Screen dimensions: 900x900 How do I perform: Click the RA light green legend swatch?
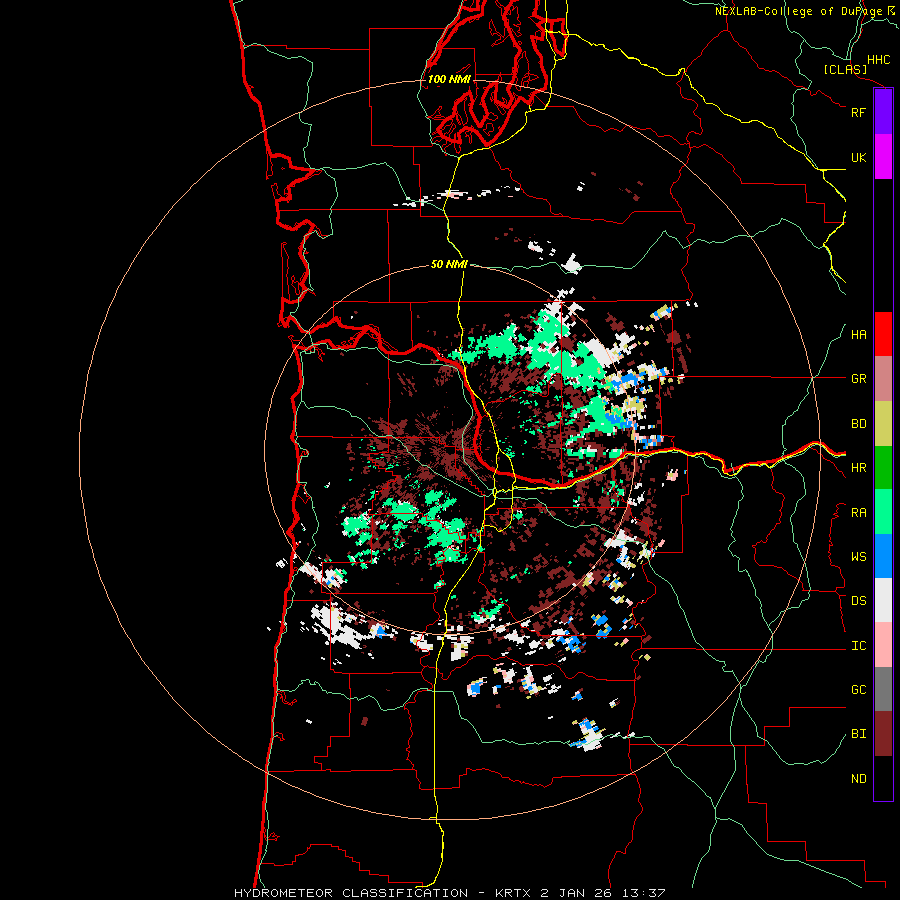point(883,512)
